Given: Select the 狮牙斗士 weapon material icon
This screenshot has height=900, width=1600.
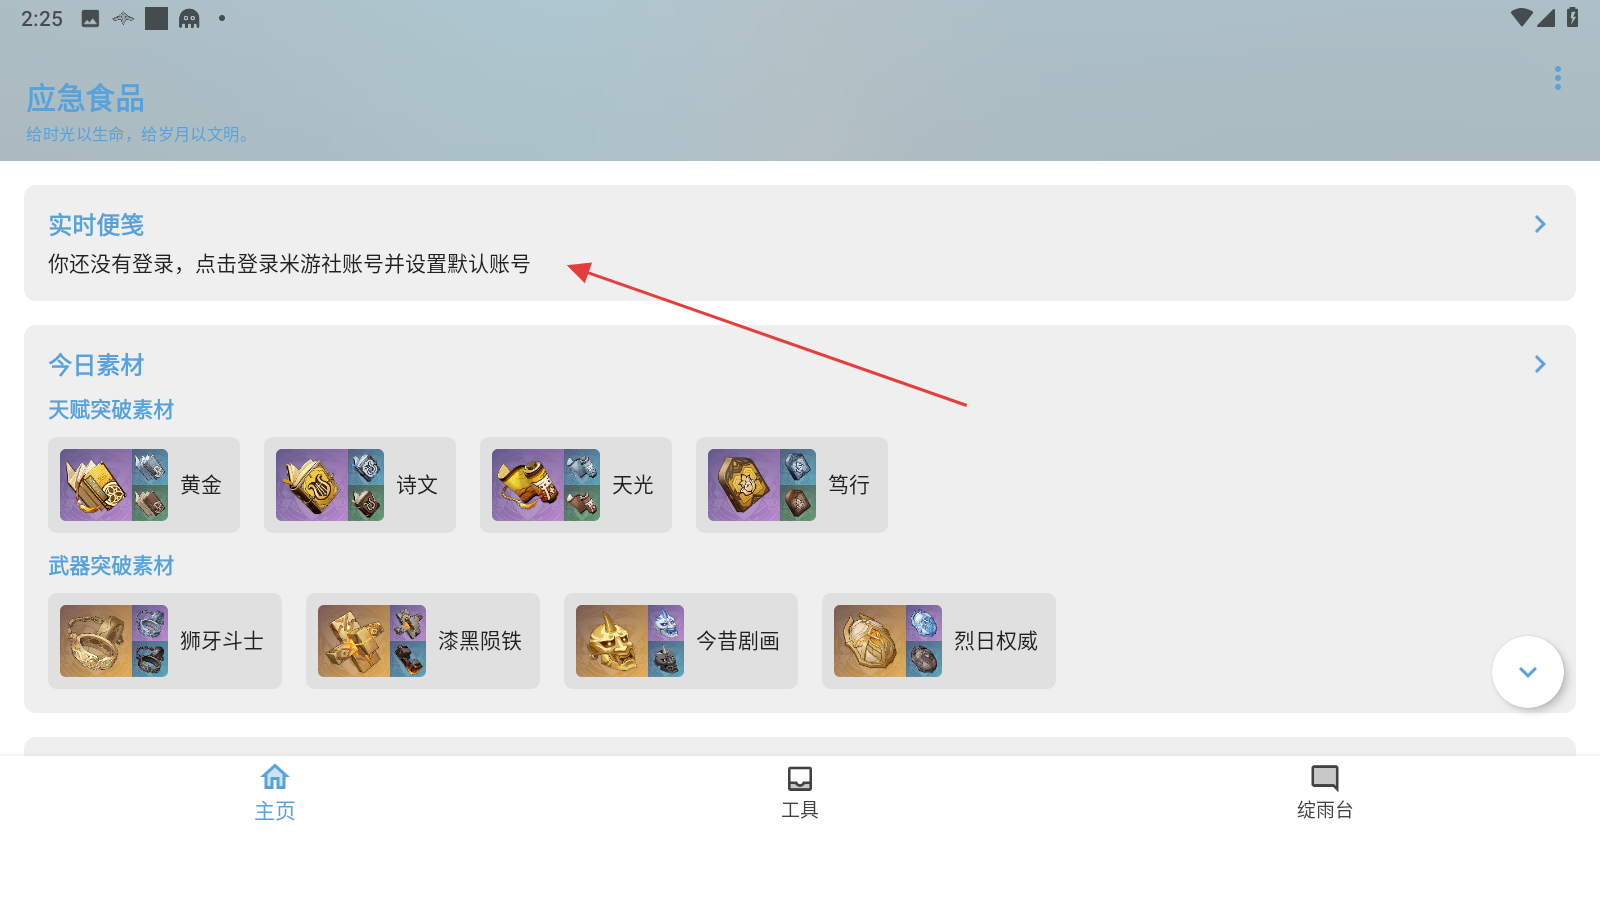Looking at the screenshot, I should pyautogui.click(x=114, y=641).
